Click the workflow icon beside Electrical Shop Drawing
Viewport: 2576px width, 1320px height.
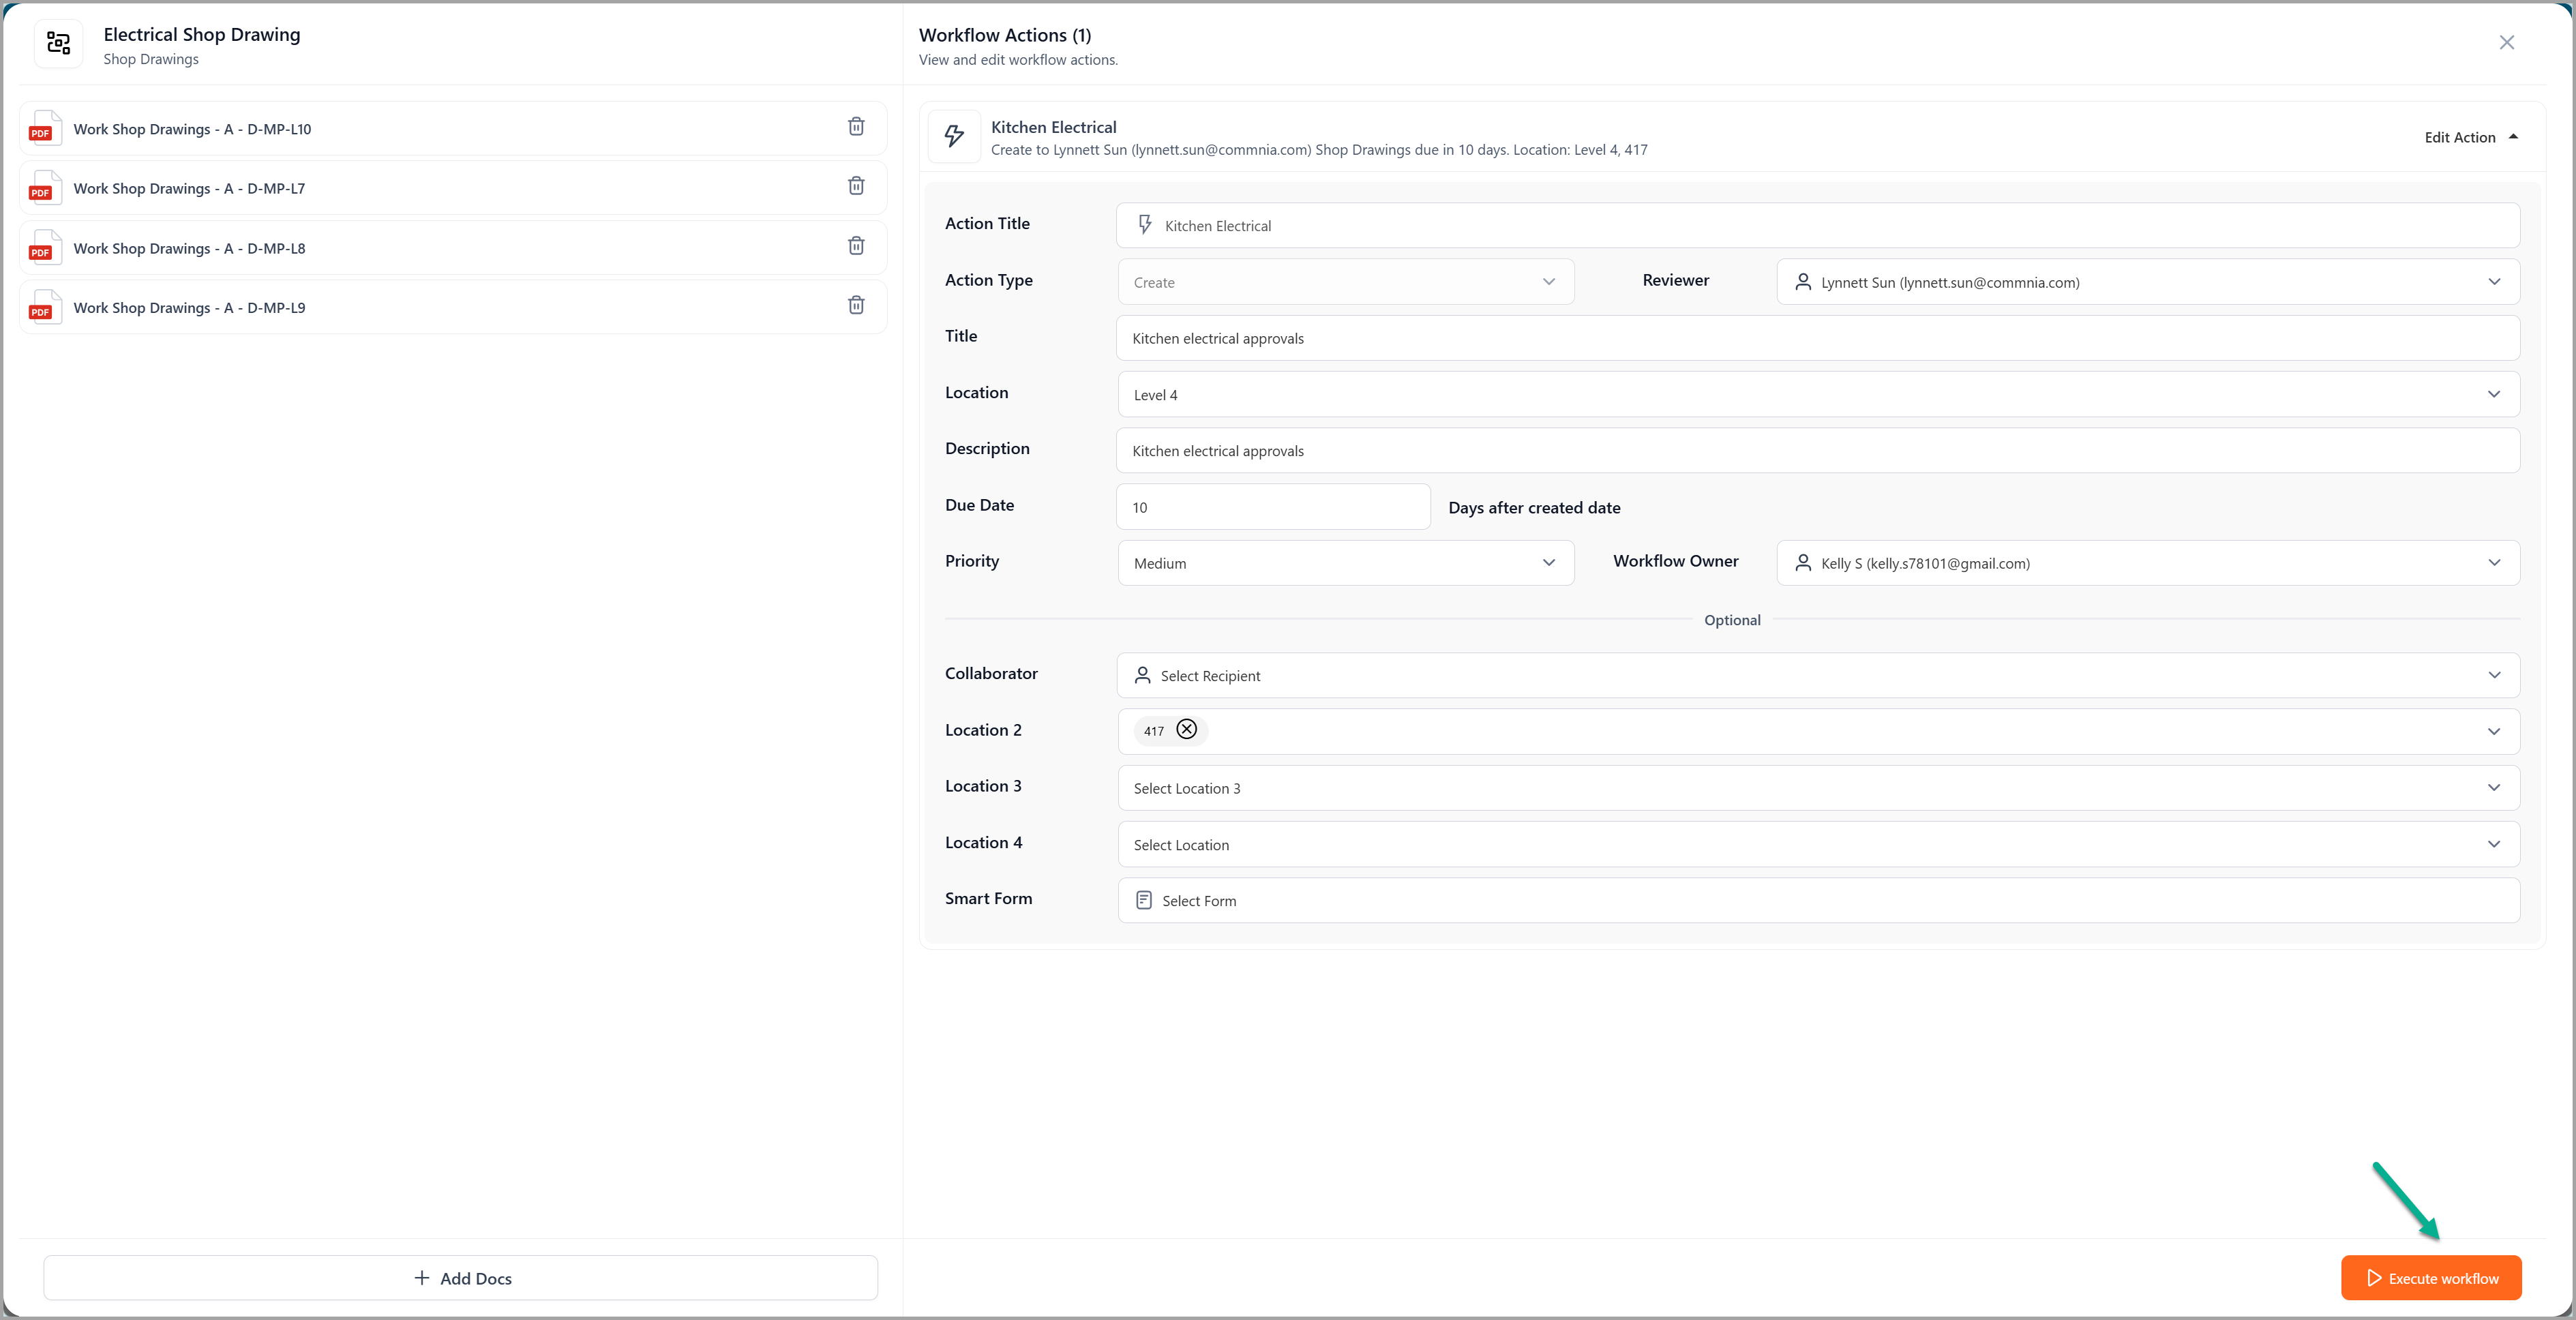(59, 44)
